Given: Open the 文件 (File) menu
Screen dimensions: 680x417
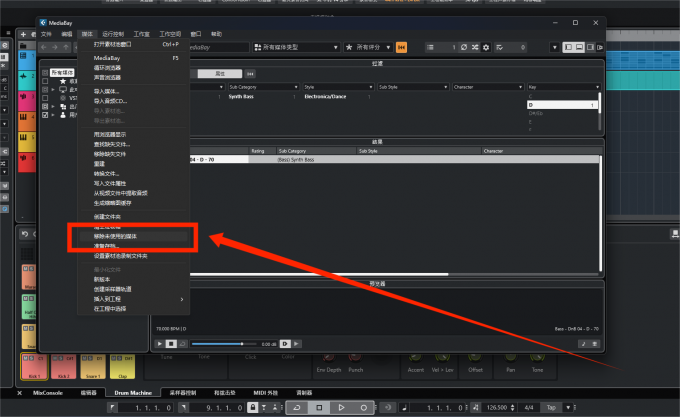Looking at the screenshot, I should tap(46, 34).
